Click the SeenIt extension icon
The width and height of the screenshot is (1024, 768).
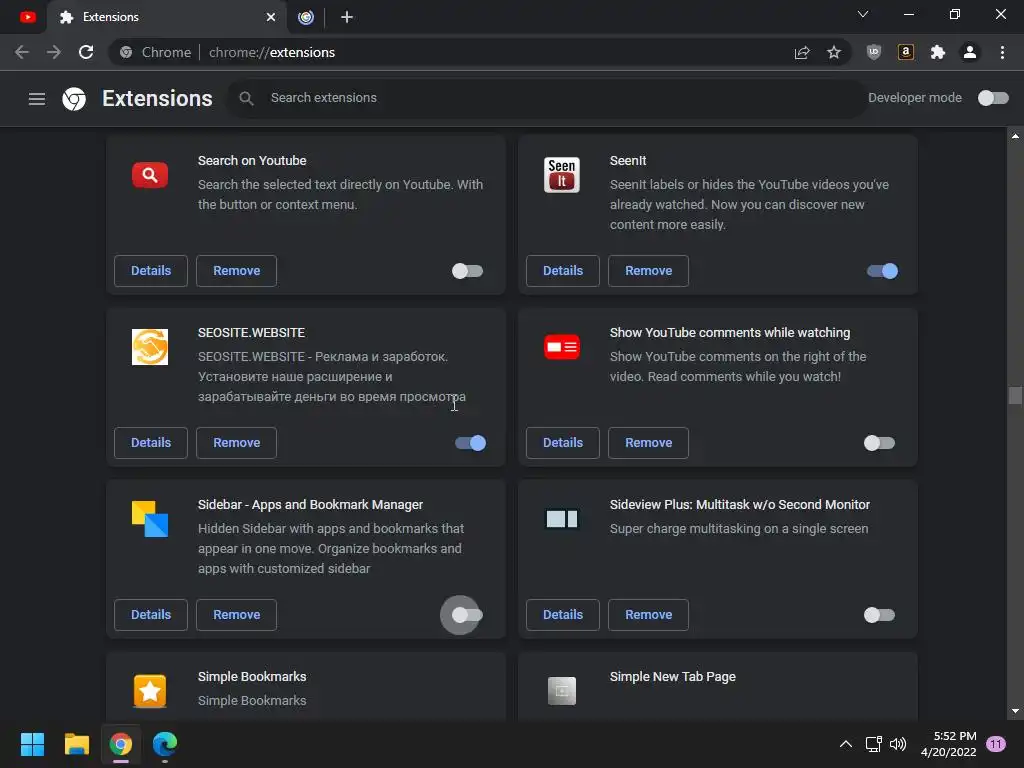pos(562,175)
